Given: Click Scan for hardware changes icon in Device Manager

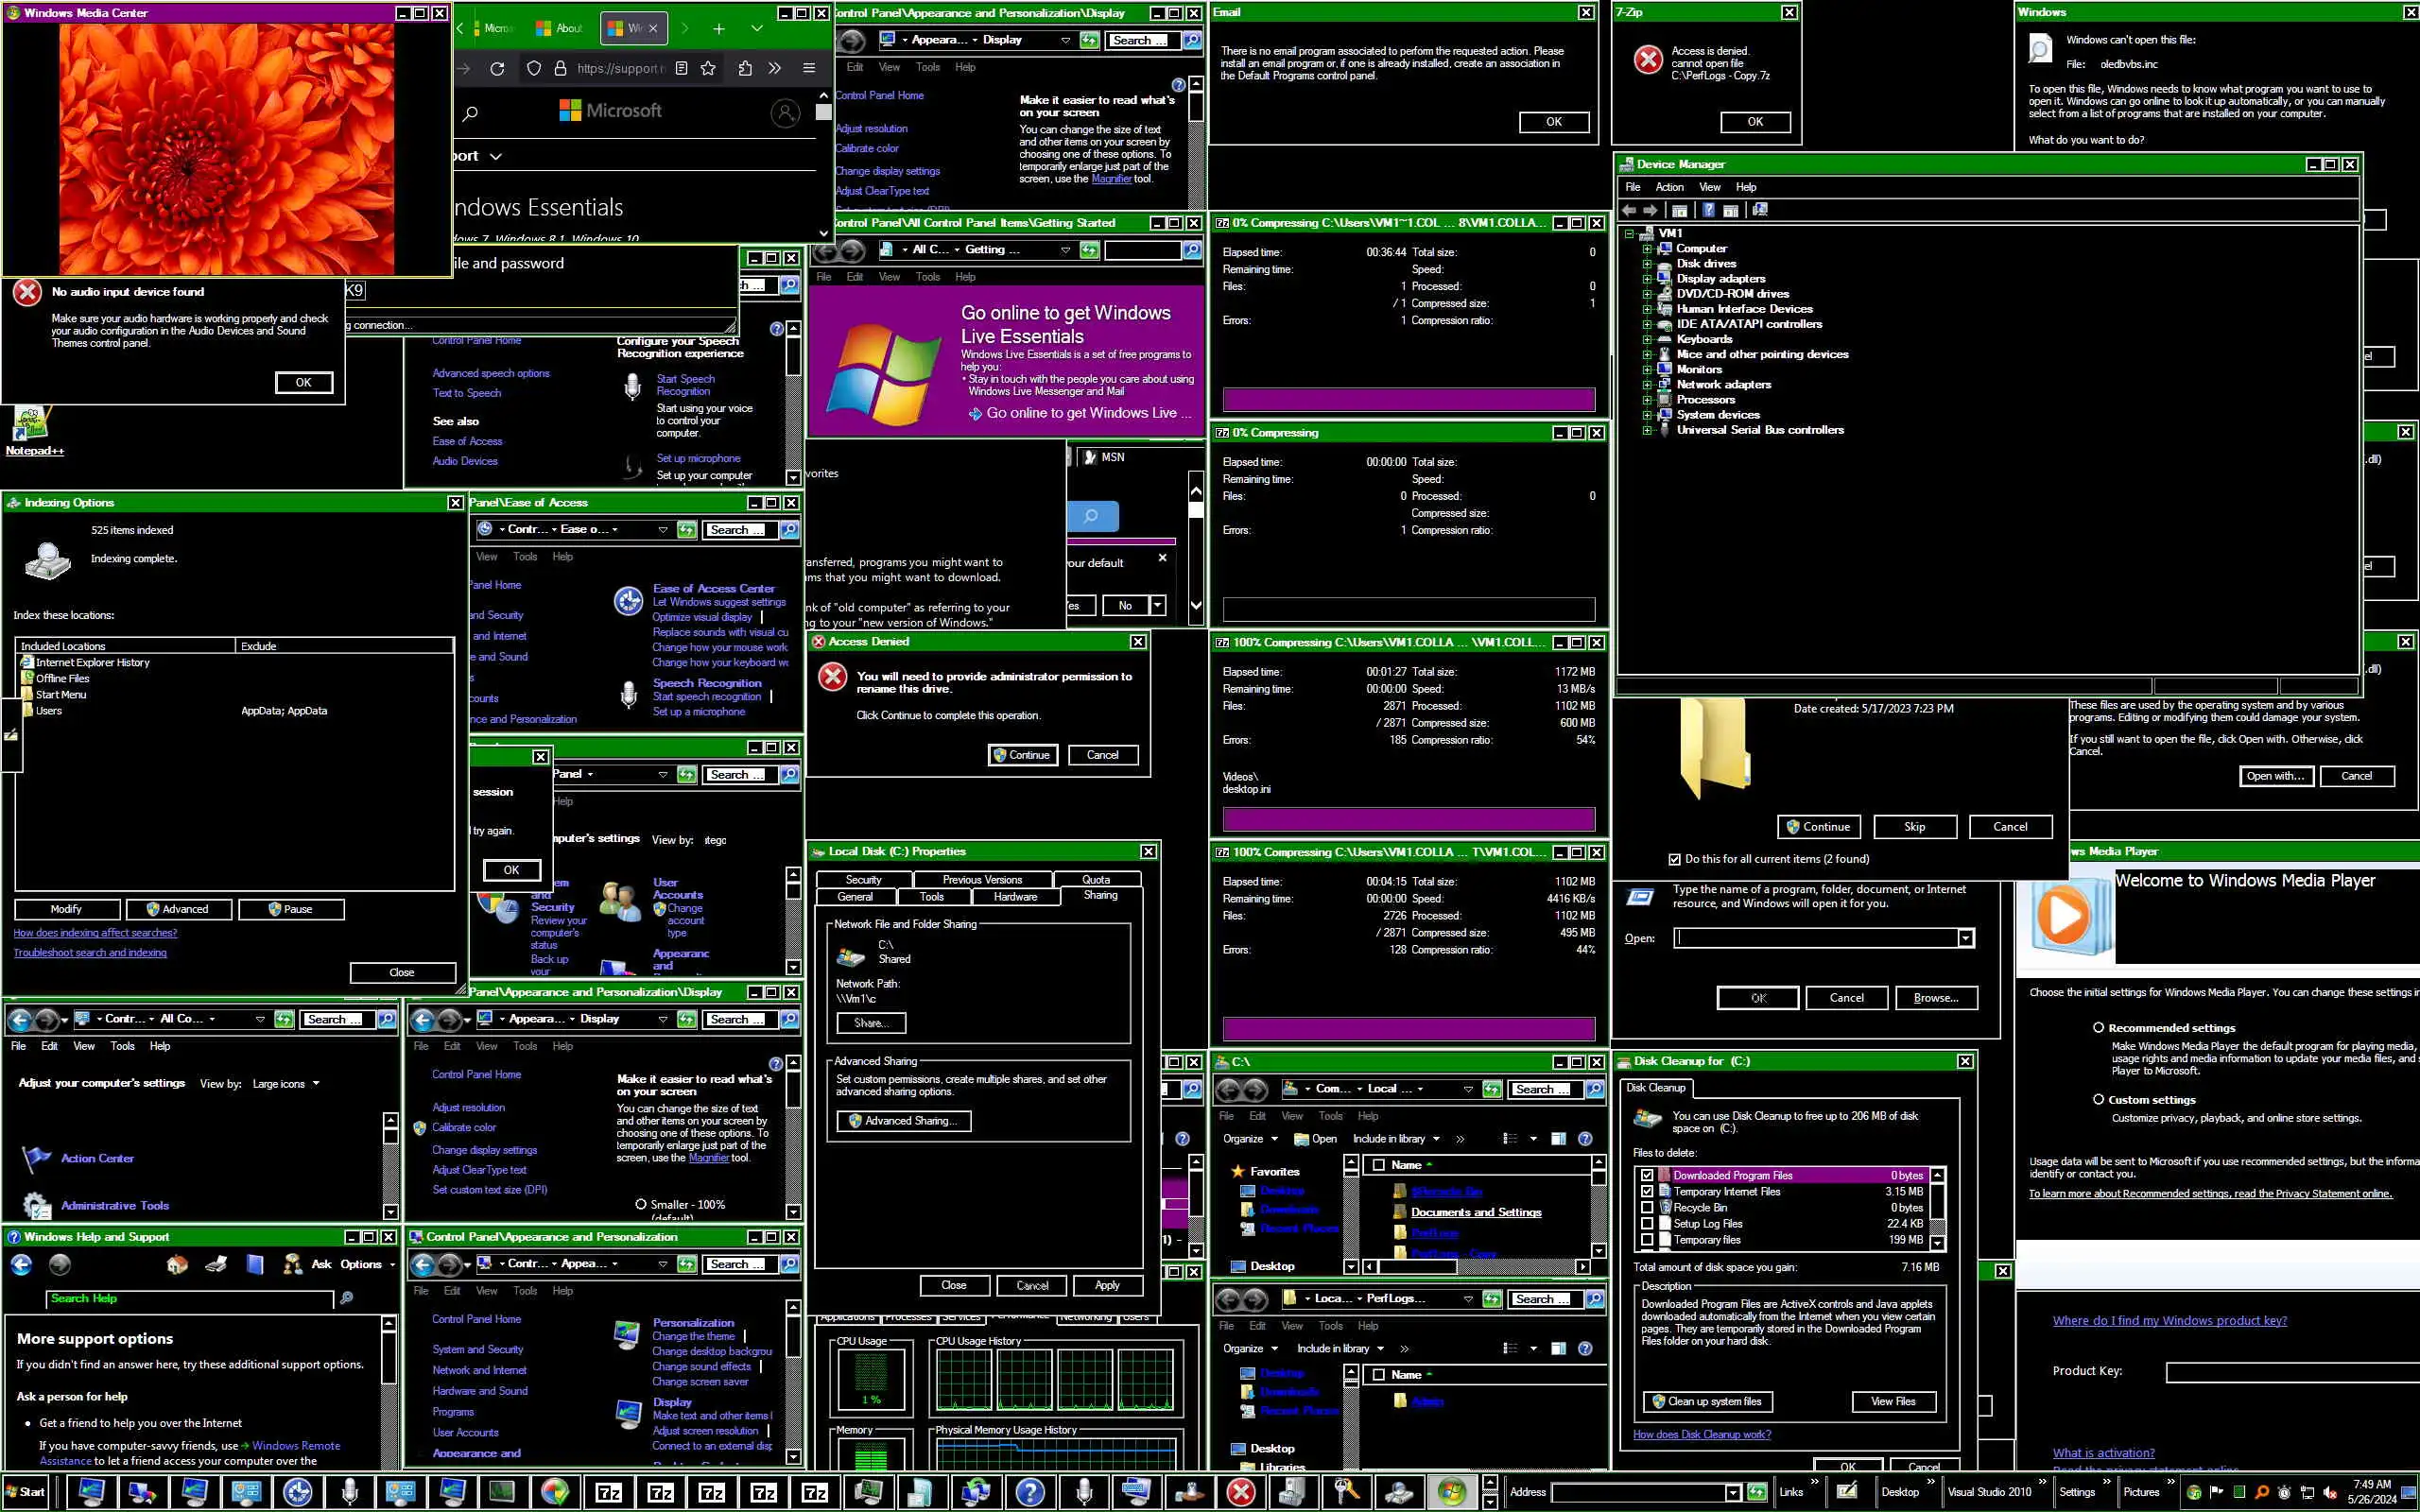Looking at the screenshot, I should [x=1759, y=210].
